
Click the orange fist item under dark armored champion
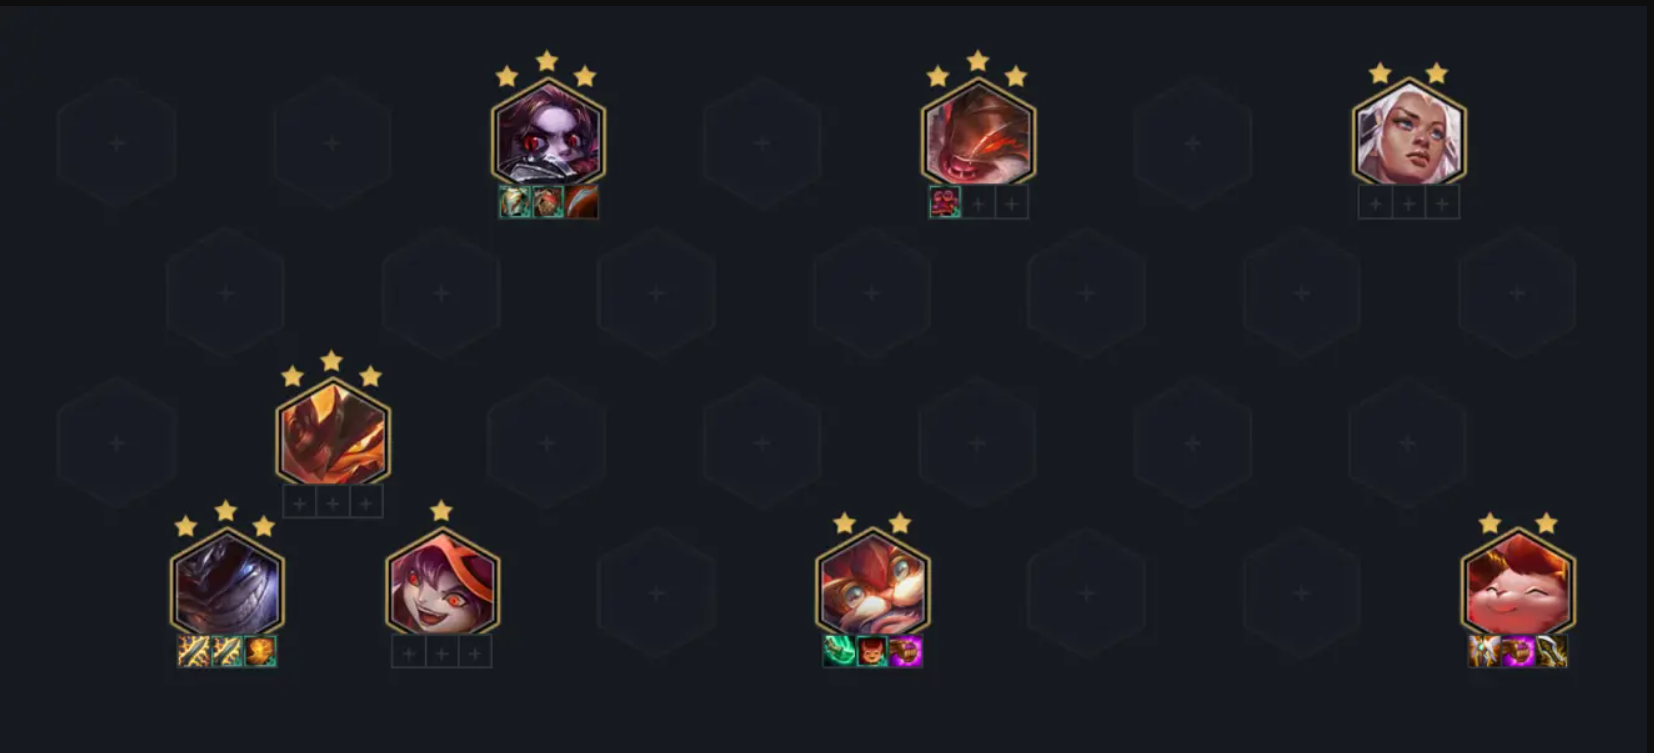pyautogui.click(x=260, y=652)
